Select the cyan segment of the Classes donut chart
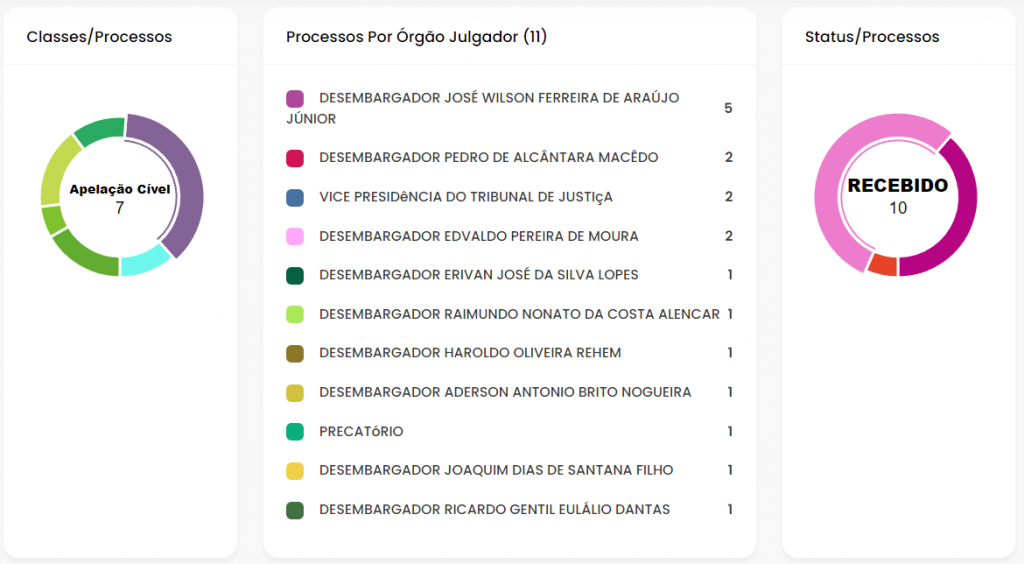Viewport: 1024px width, 564px height. pyautogui.click(x=145, y=260)
